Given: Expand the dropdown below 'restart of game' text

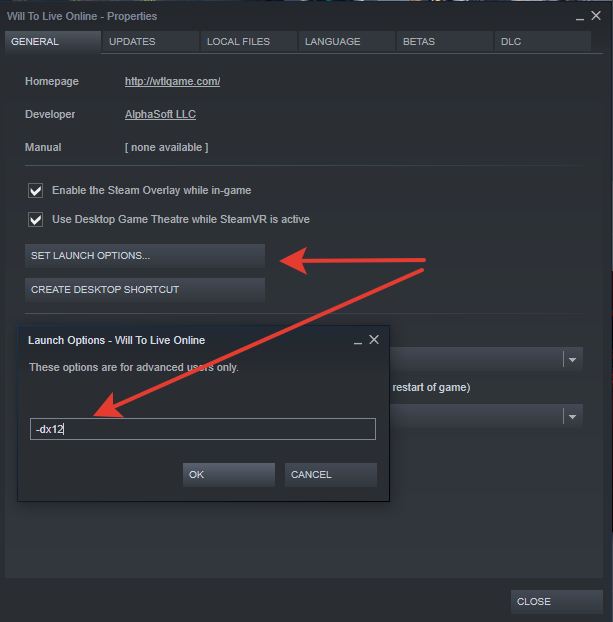Looking at the screenshot, I should (x=572, y=416).
